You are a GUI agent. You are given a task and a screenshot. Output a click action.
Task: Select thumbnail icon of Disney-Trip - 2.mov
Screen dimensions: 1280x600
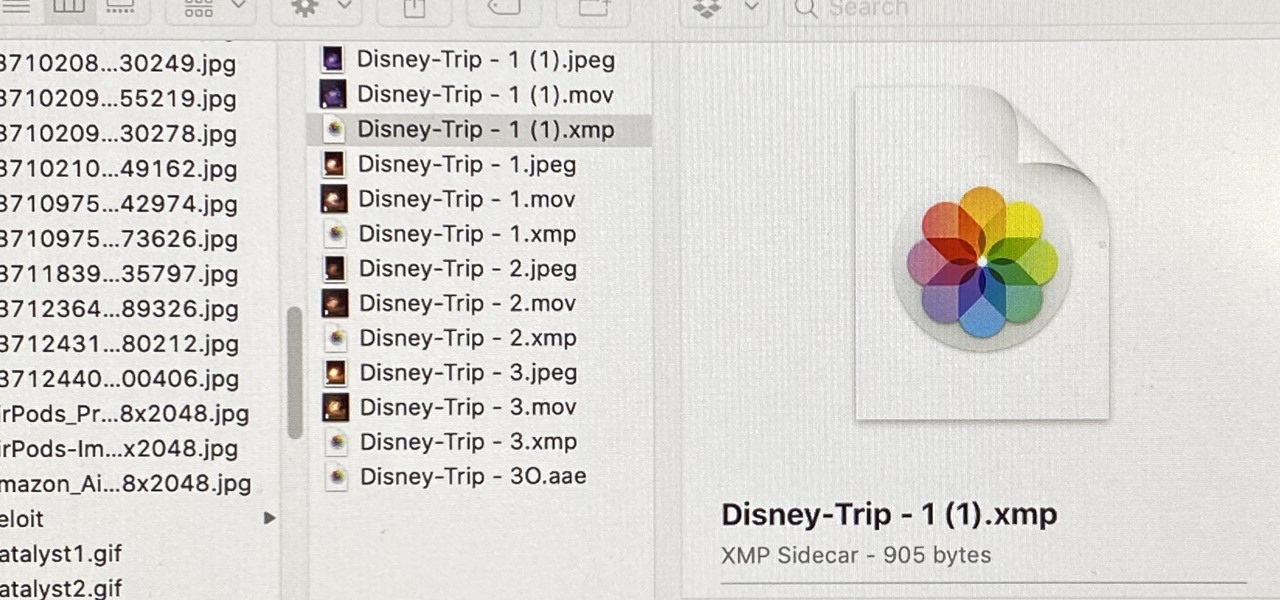tap(335, 303)
